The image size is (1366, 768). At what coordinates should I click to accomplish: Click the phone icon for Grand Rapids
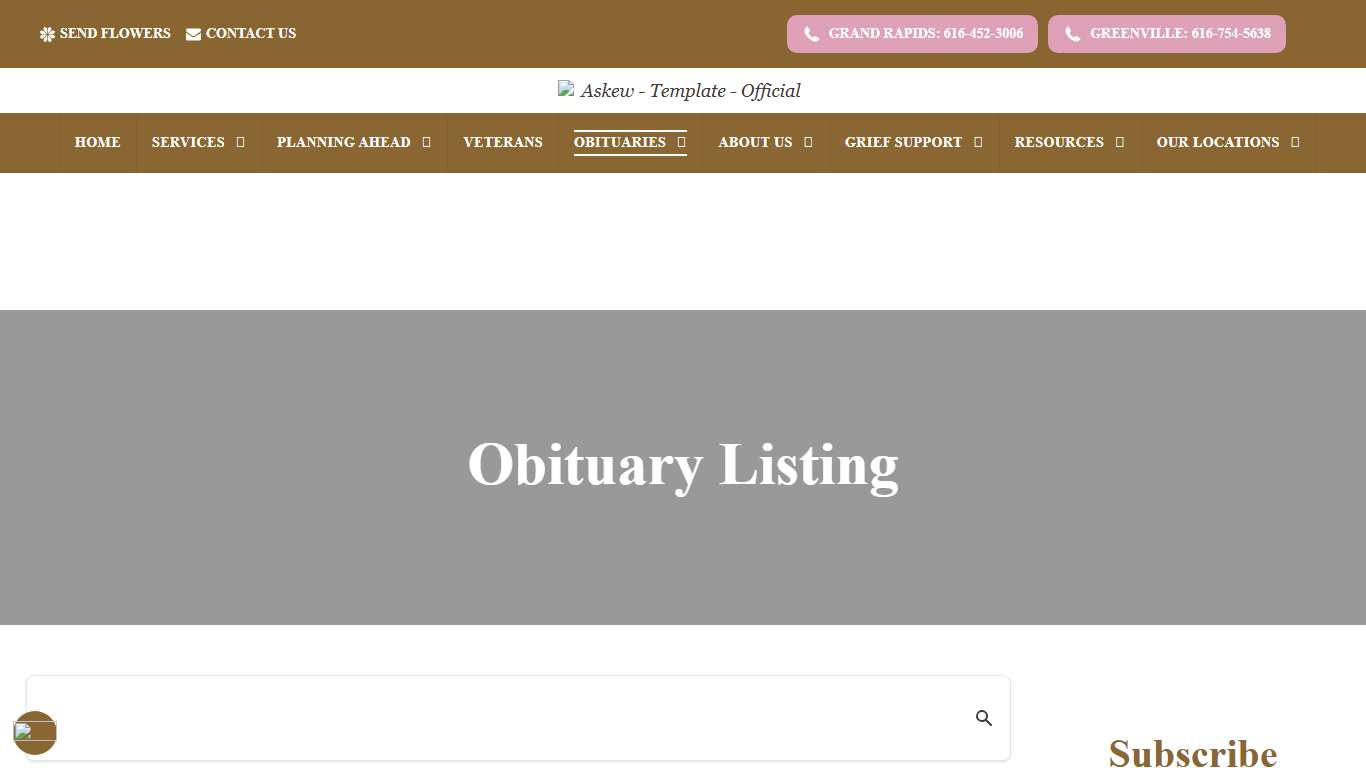(811, 33)
